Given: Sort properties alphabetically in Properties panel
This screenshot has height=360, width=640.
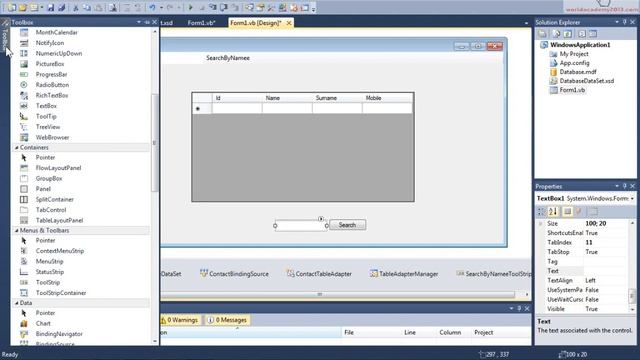Looking at the screenshot, I should (553, 211).
